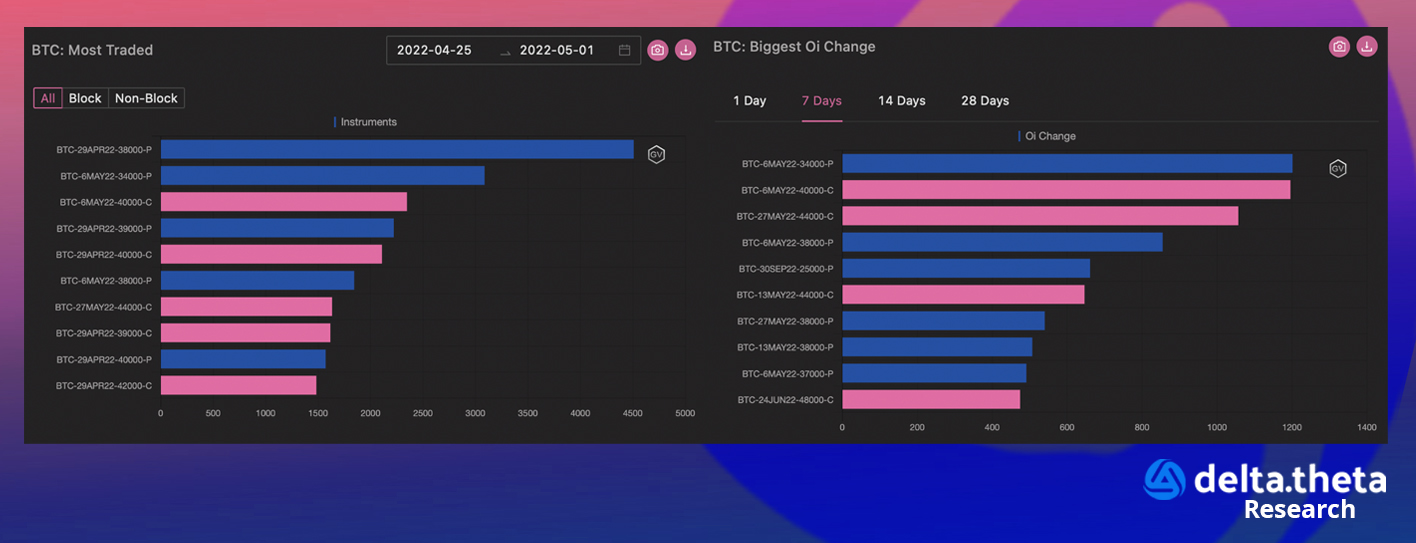Click BTC-13MAY22-44000-C bar in Oi Change

click(x=963, y=295)
